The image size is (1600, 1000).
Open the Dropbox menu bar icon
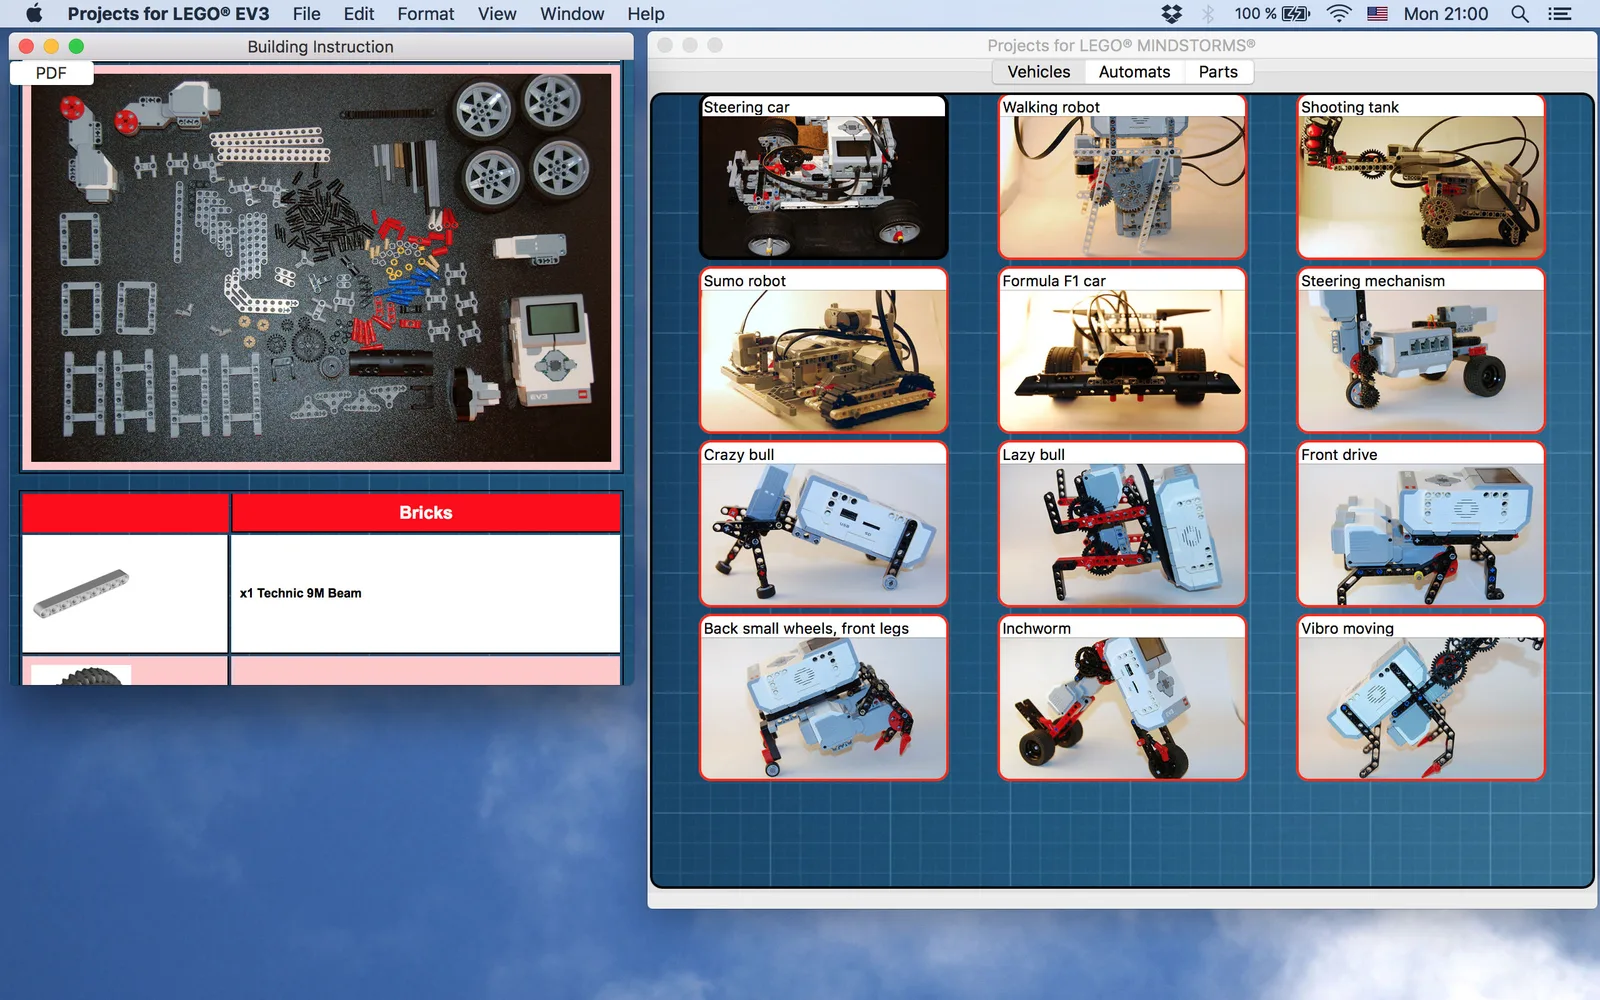point(1171,14)
